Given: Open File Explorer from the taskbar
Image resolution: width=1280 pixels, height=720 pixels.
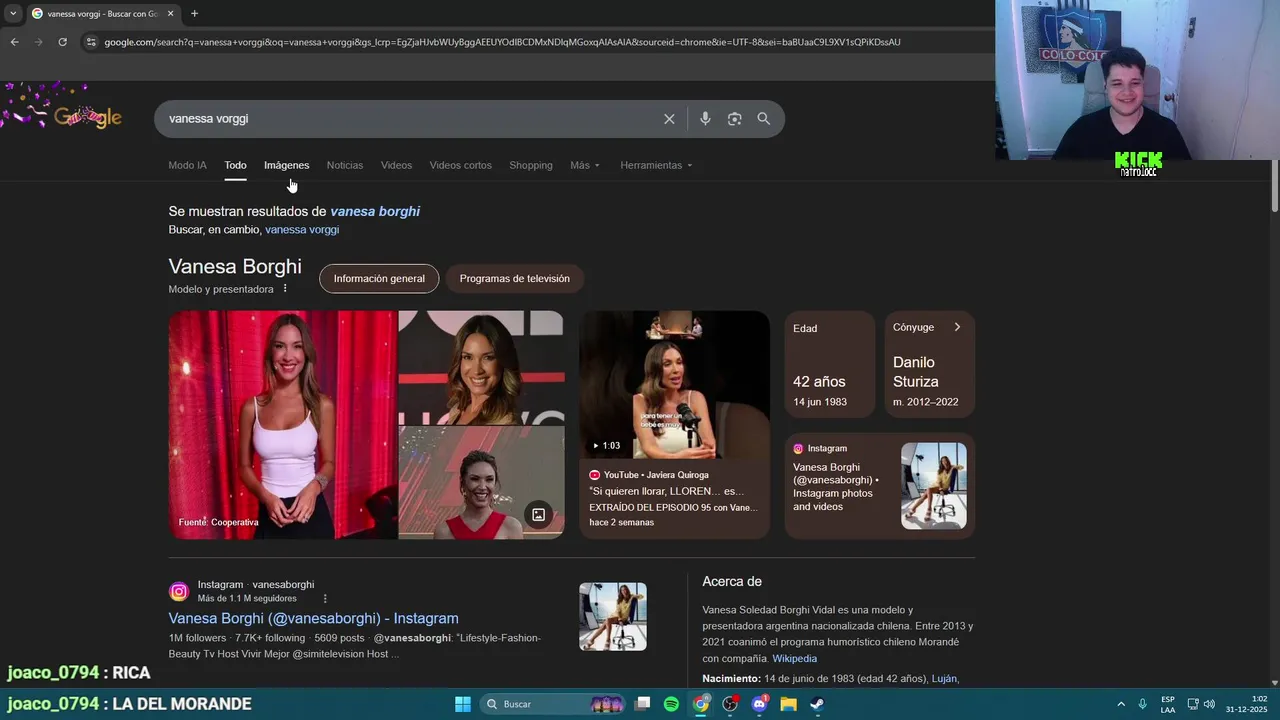Looking at the screenshot, I should click(788, 704).
